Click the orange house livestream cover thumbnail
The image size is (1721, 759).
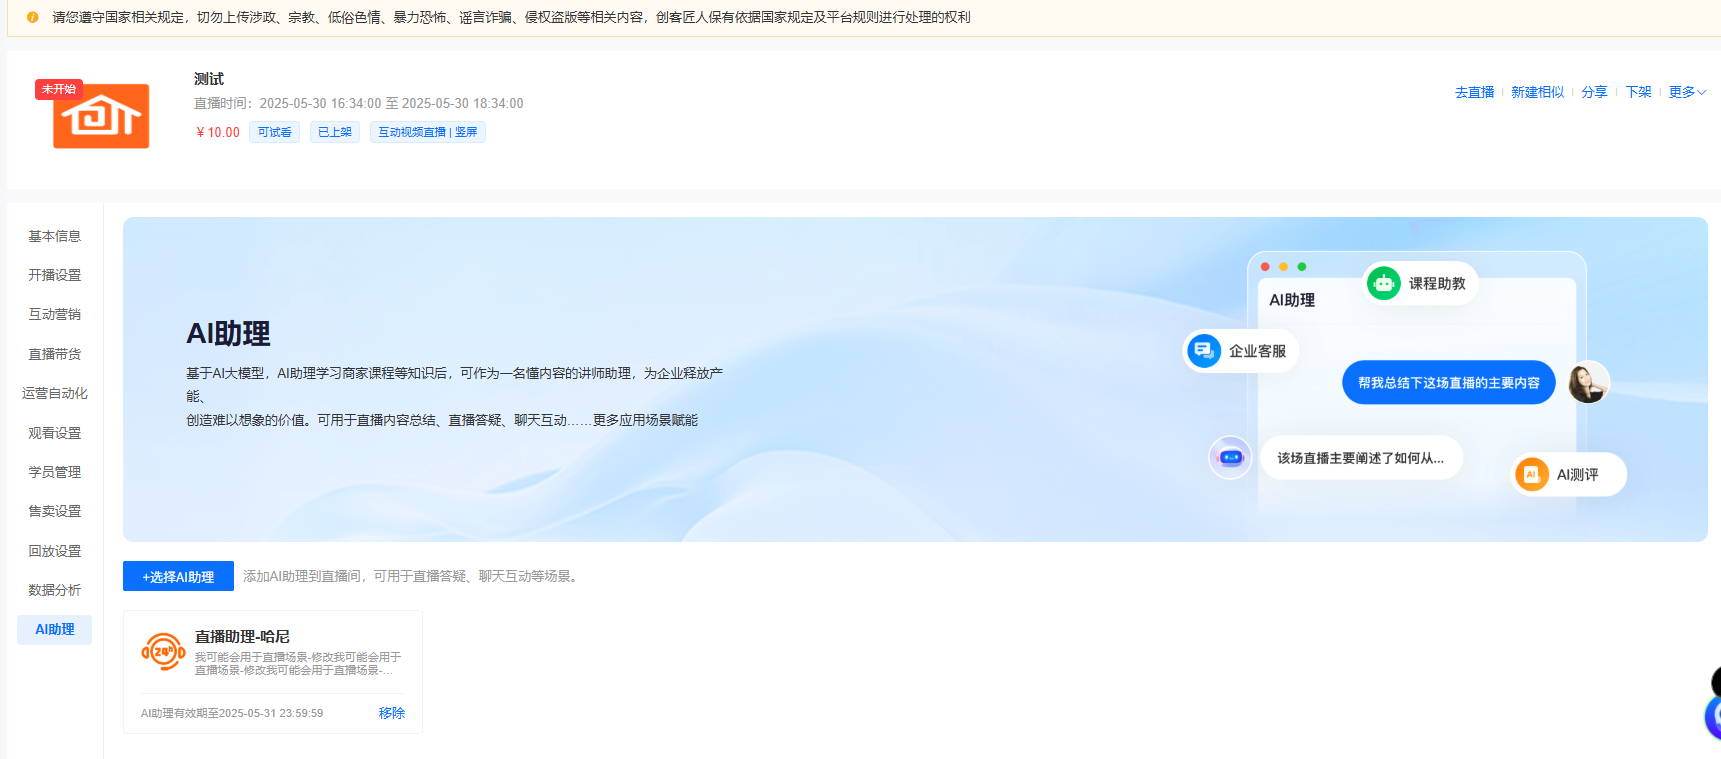pos(101,116)
